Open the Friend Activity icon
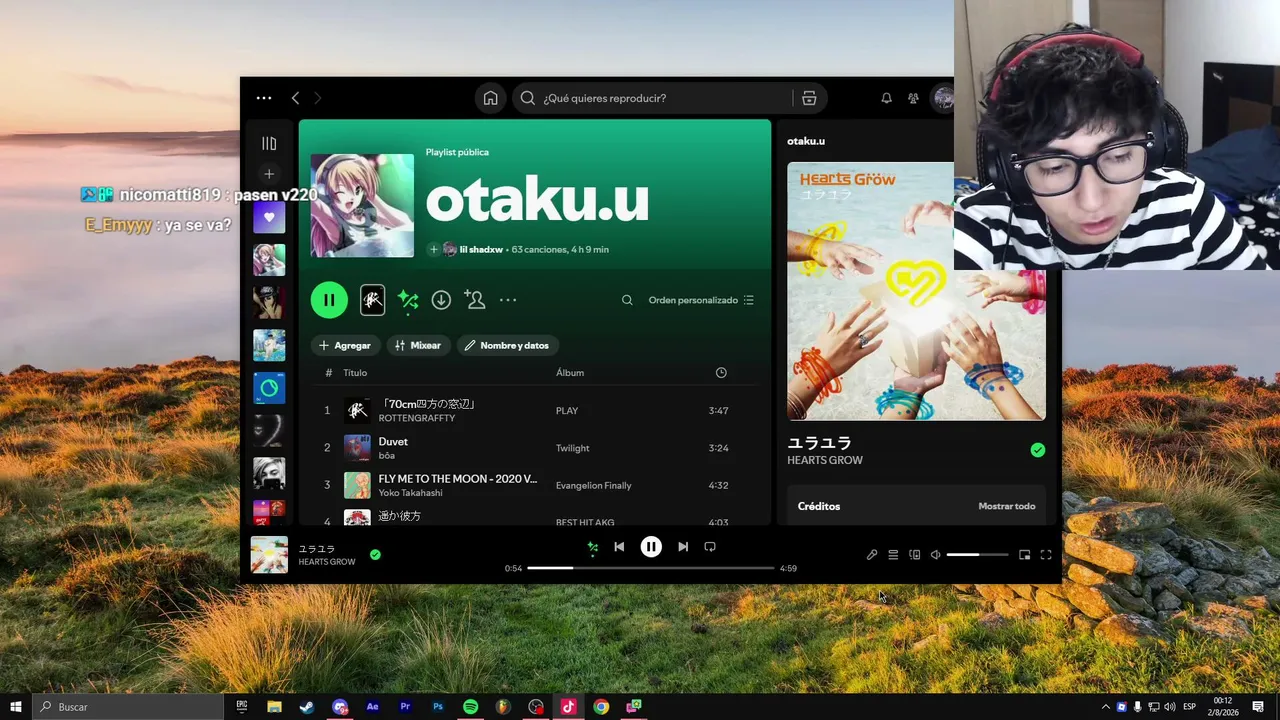This screenshot has width=1280, height=720. pyautogui.click(x=913, y=98)
